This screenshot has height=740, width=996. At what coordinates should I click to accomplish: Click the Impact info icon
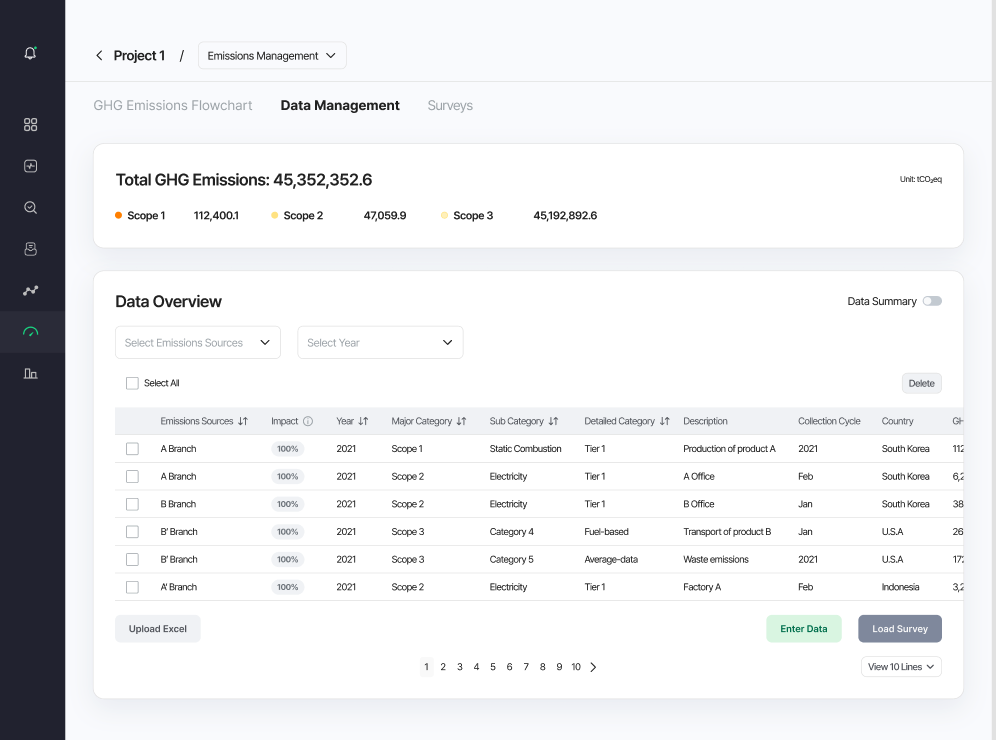(308, 421)
